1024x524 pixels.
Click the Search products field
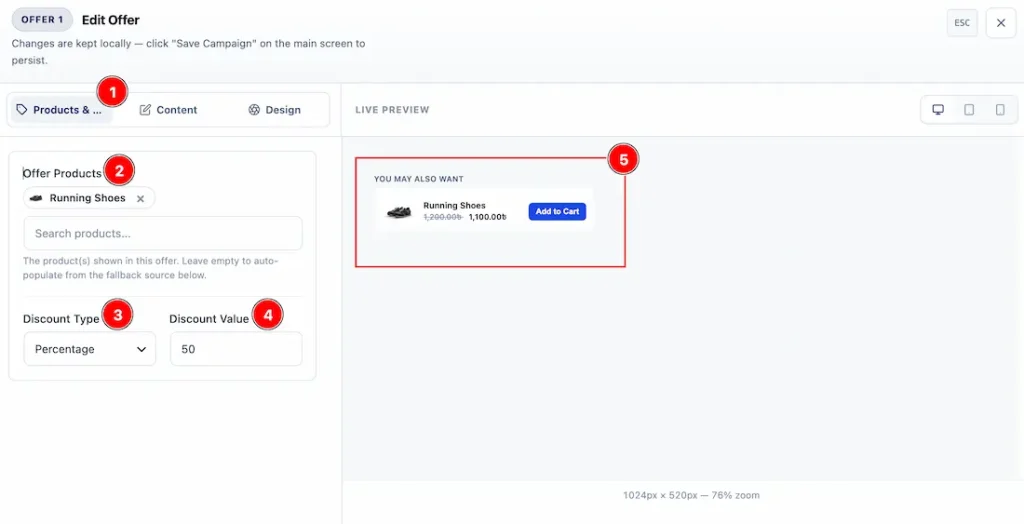coord(163,233)
